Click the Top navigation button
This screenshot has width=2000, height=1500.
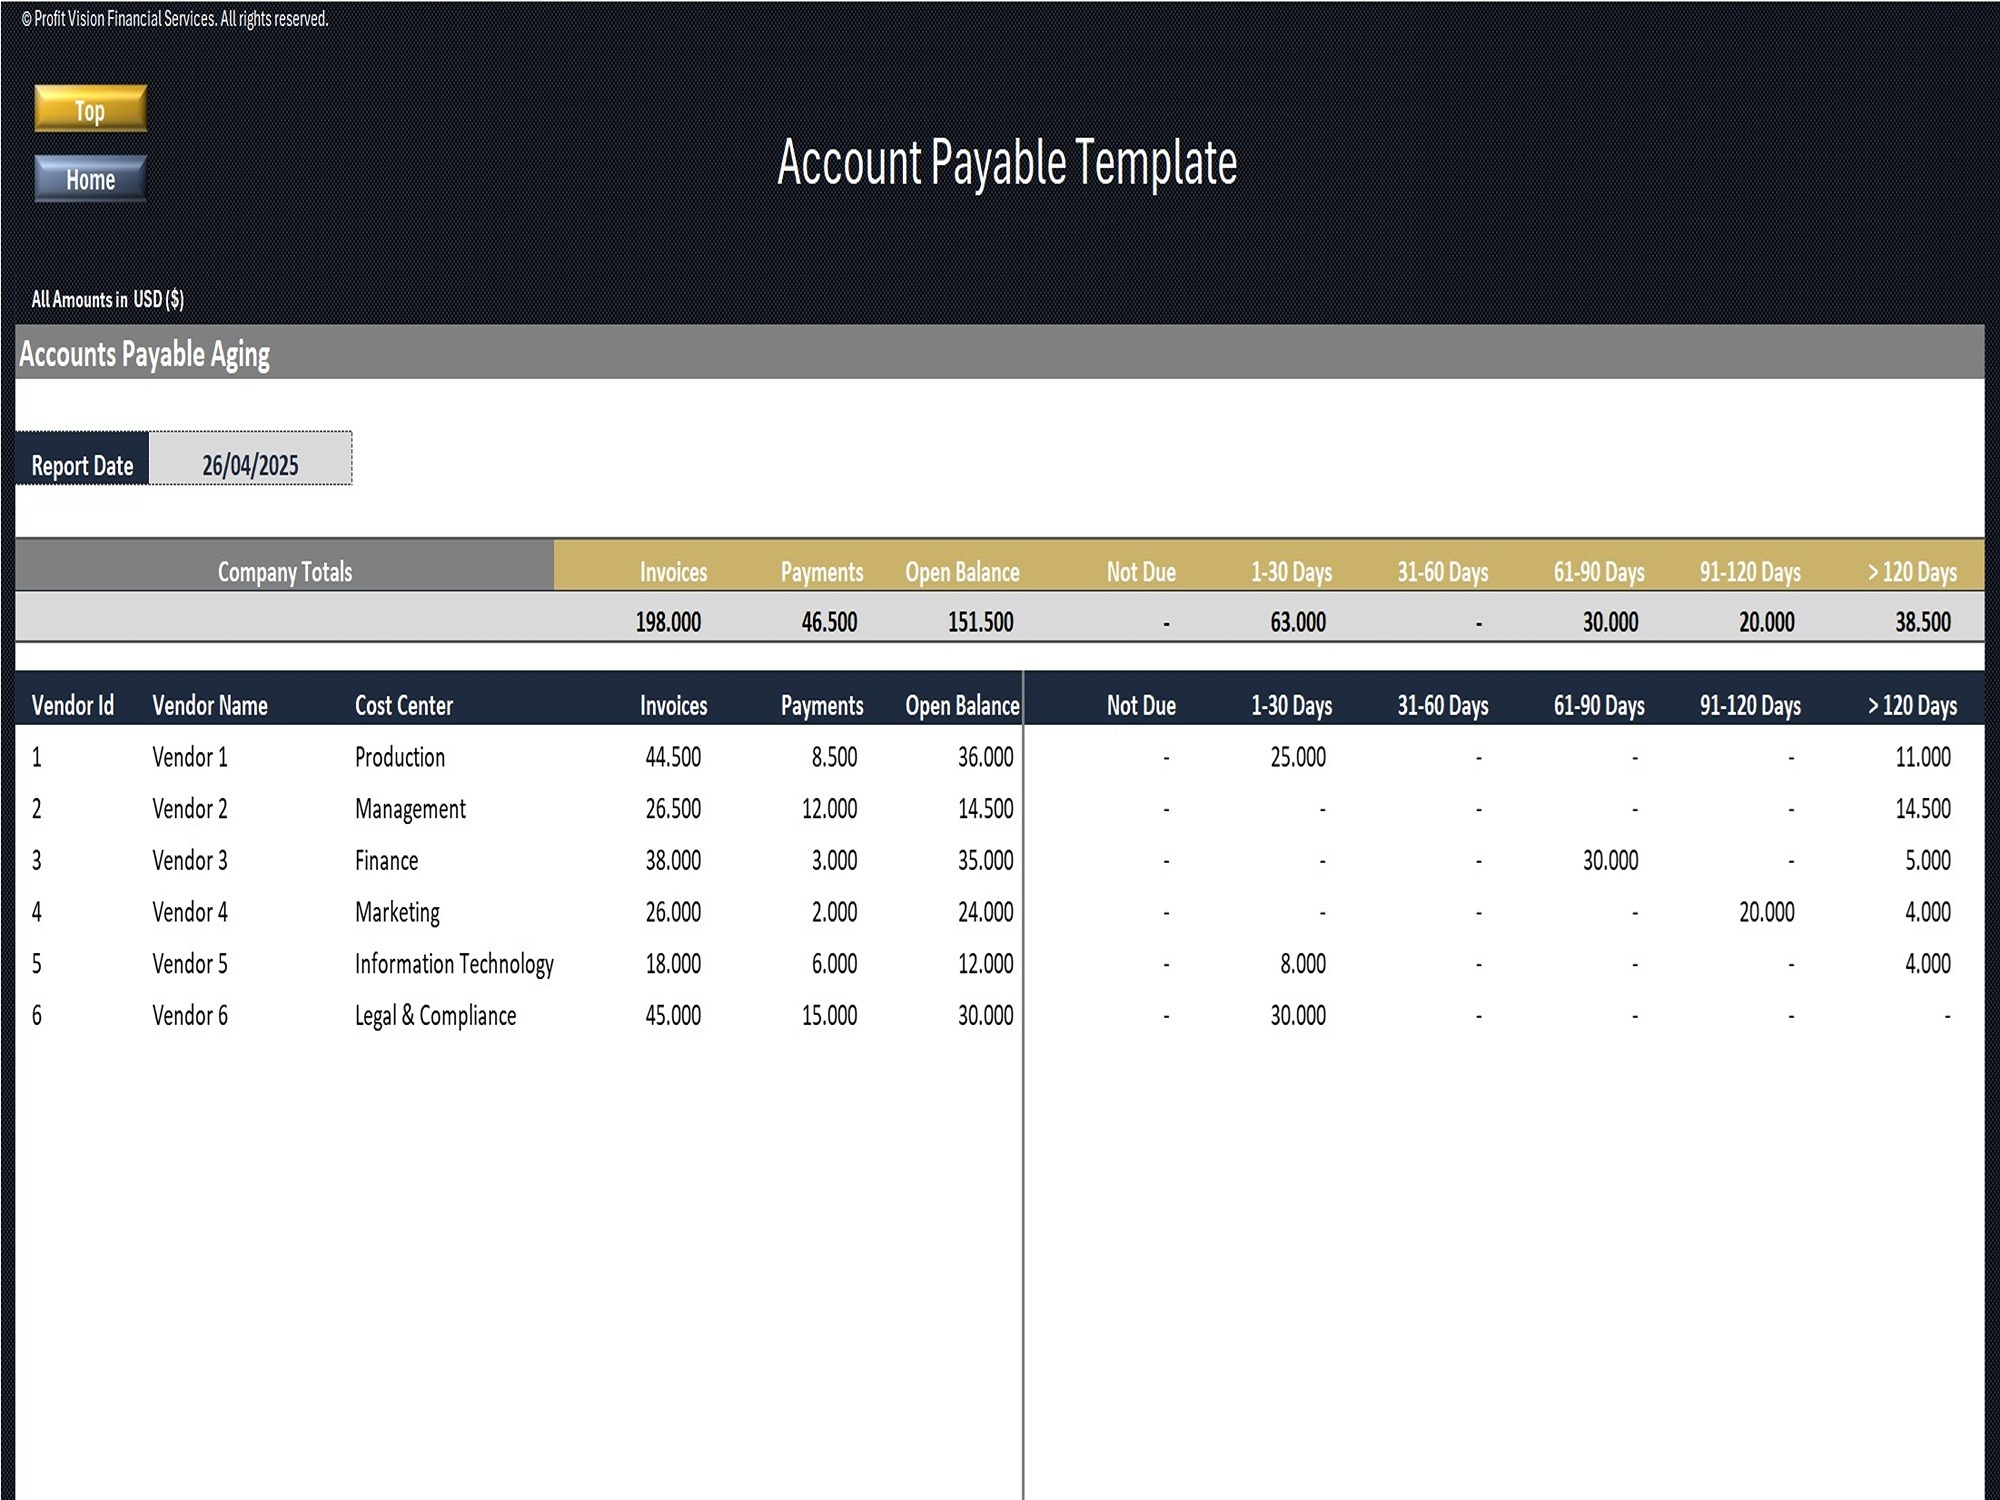click(89, 111)
